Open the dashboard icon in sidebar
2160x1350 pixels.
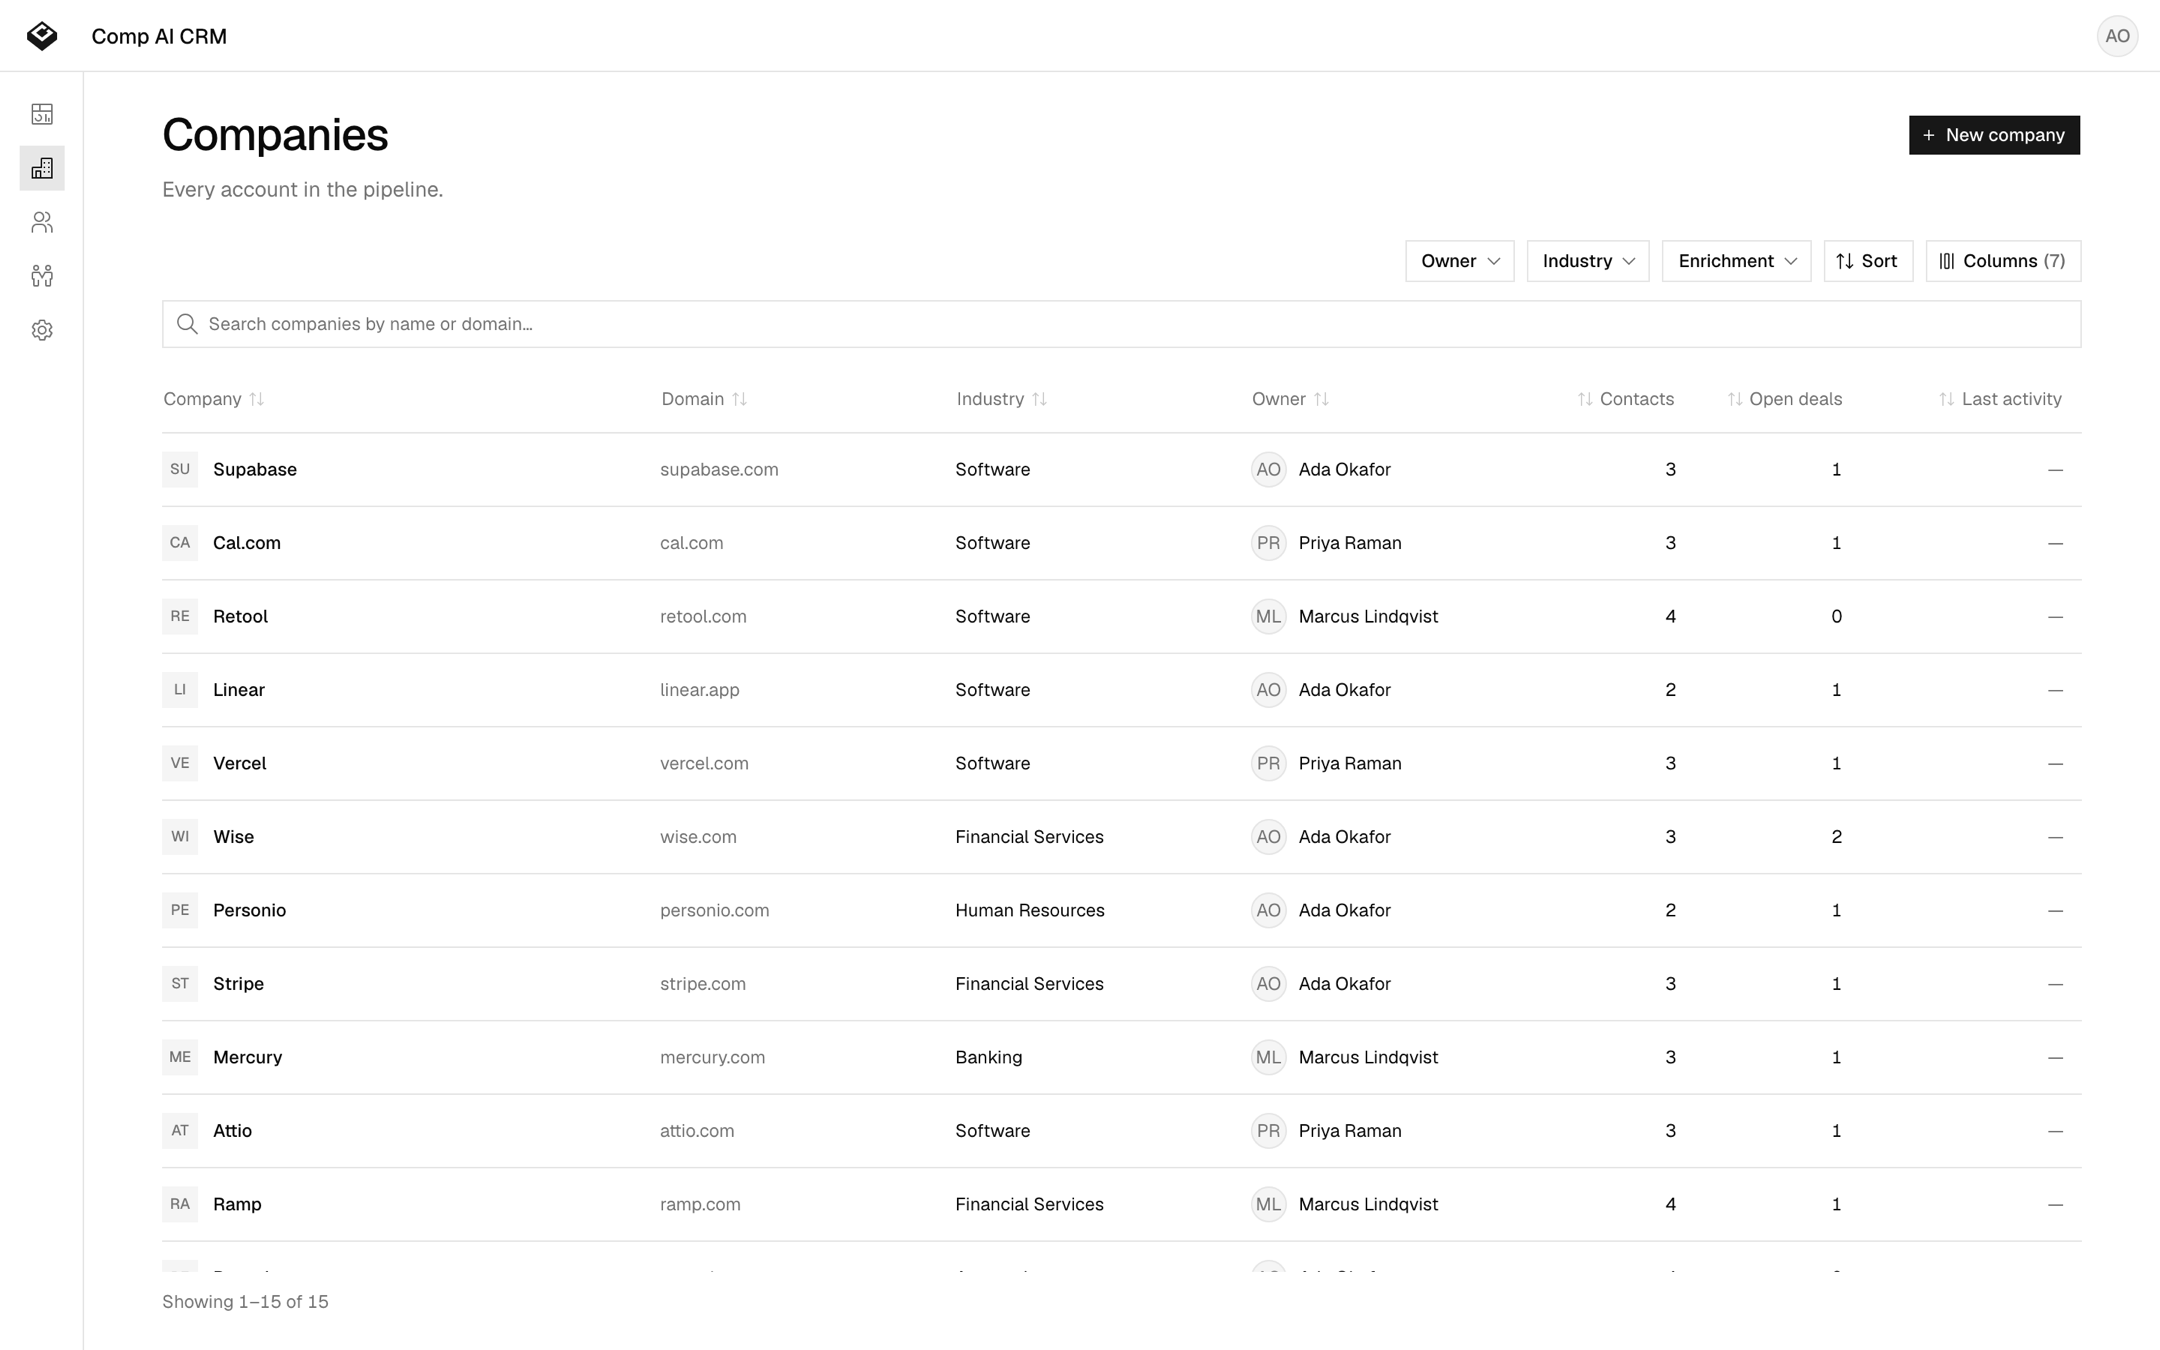coord(42,114)
